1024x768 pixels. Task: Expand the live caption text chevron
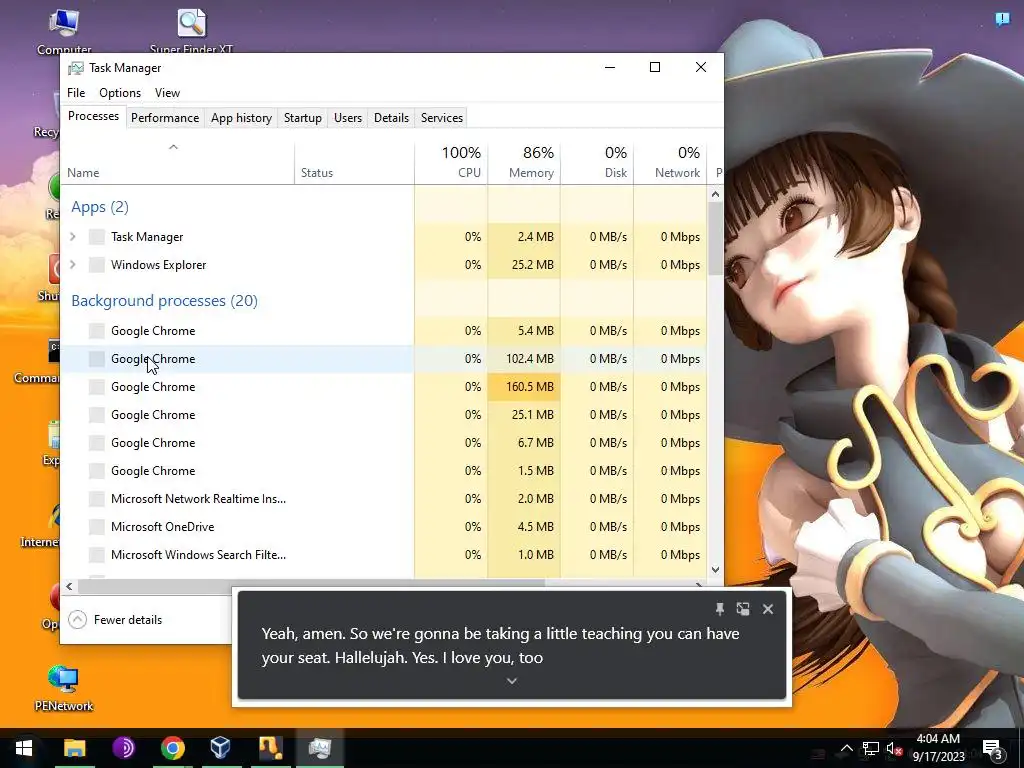coord(512,680)
